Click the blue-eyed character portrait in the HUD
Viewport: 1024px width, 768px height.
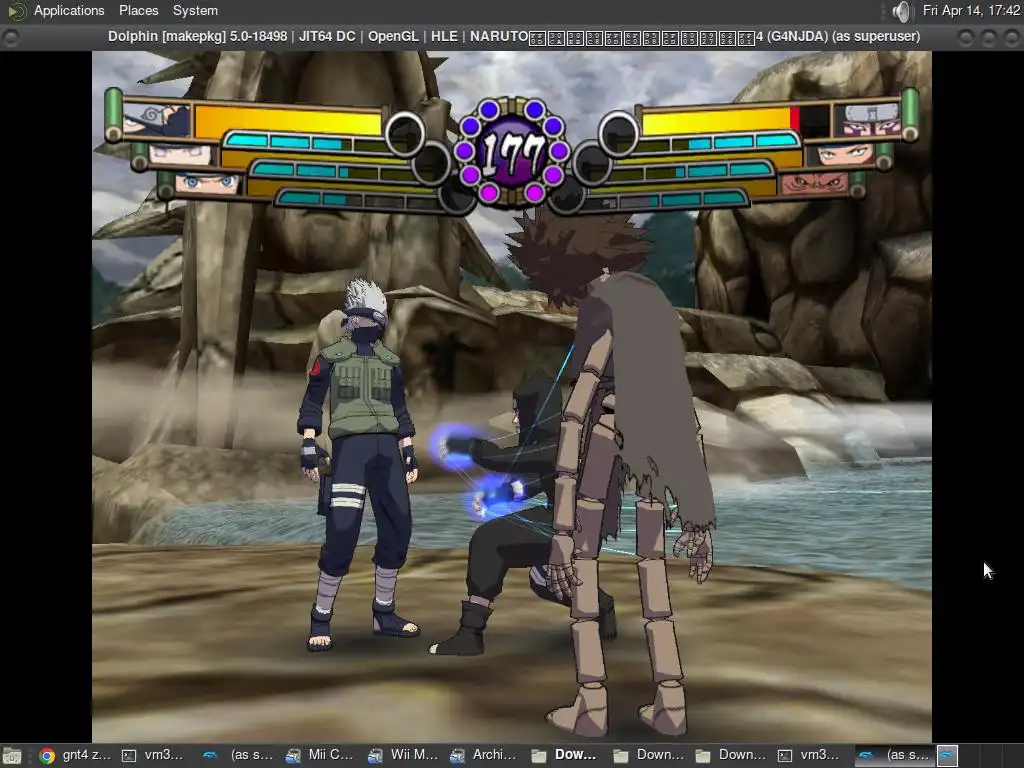click(x=208, y=183)
